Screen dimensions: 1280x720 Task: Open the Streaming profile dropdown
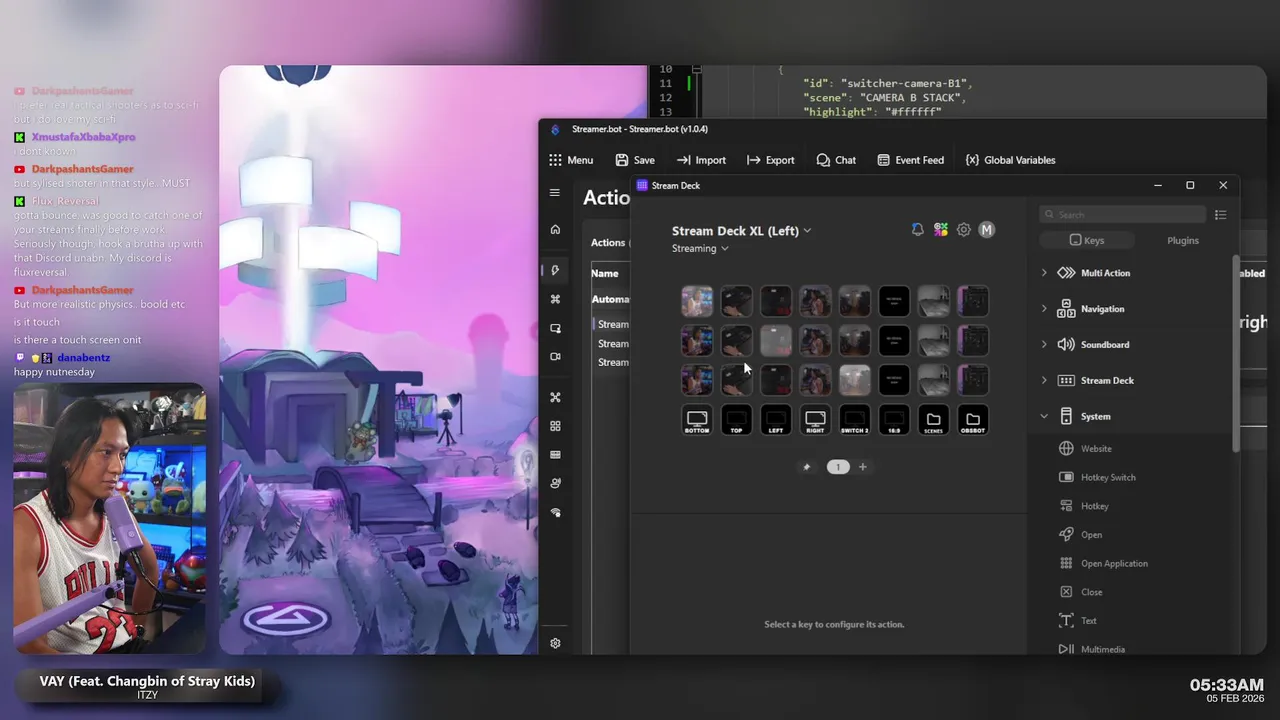700,248
